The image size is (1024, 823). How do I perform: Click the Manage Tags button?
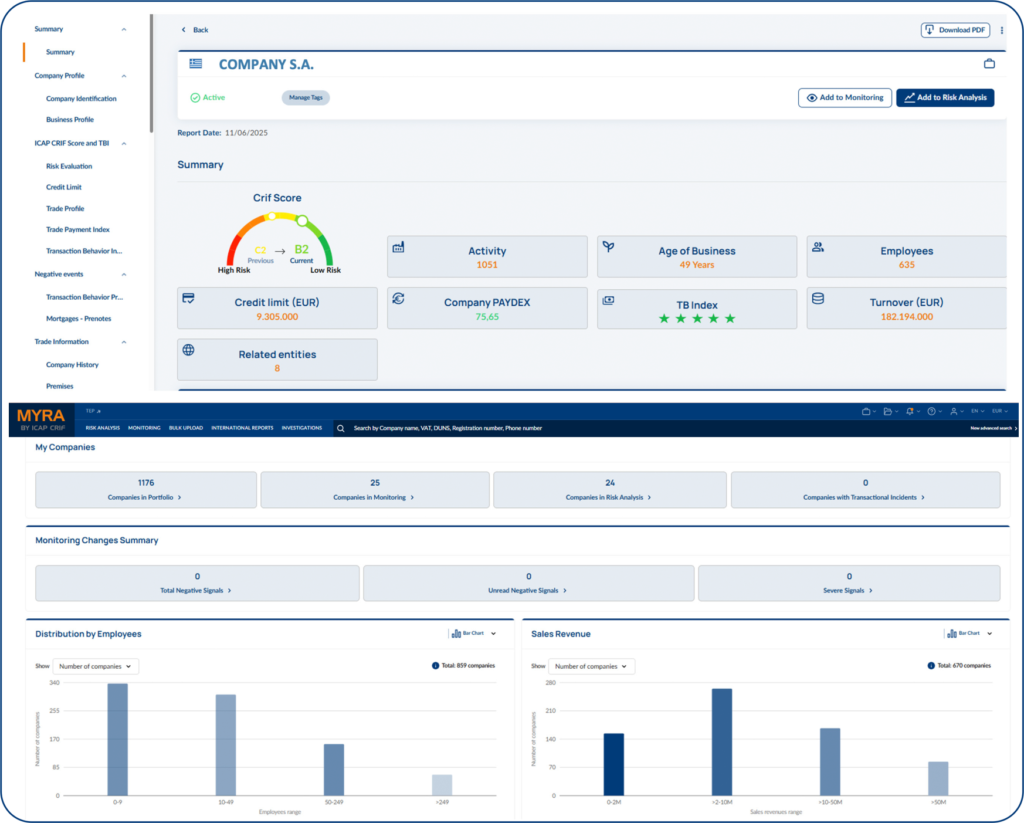(305, 98)
